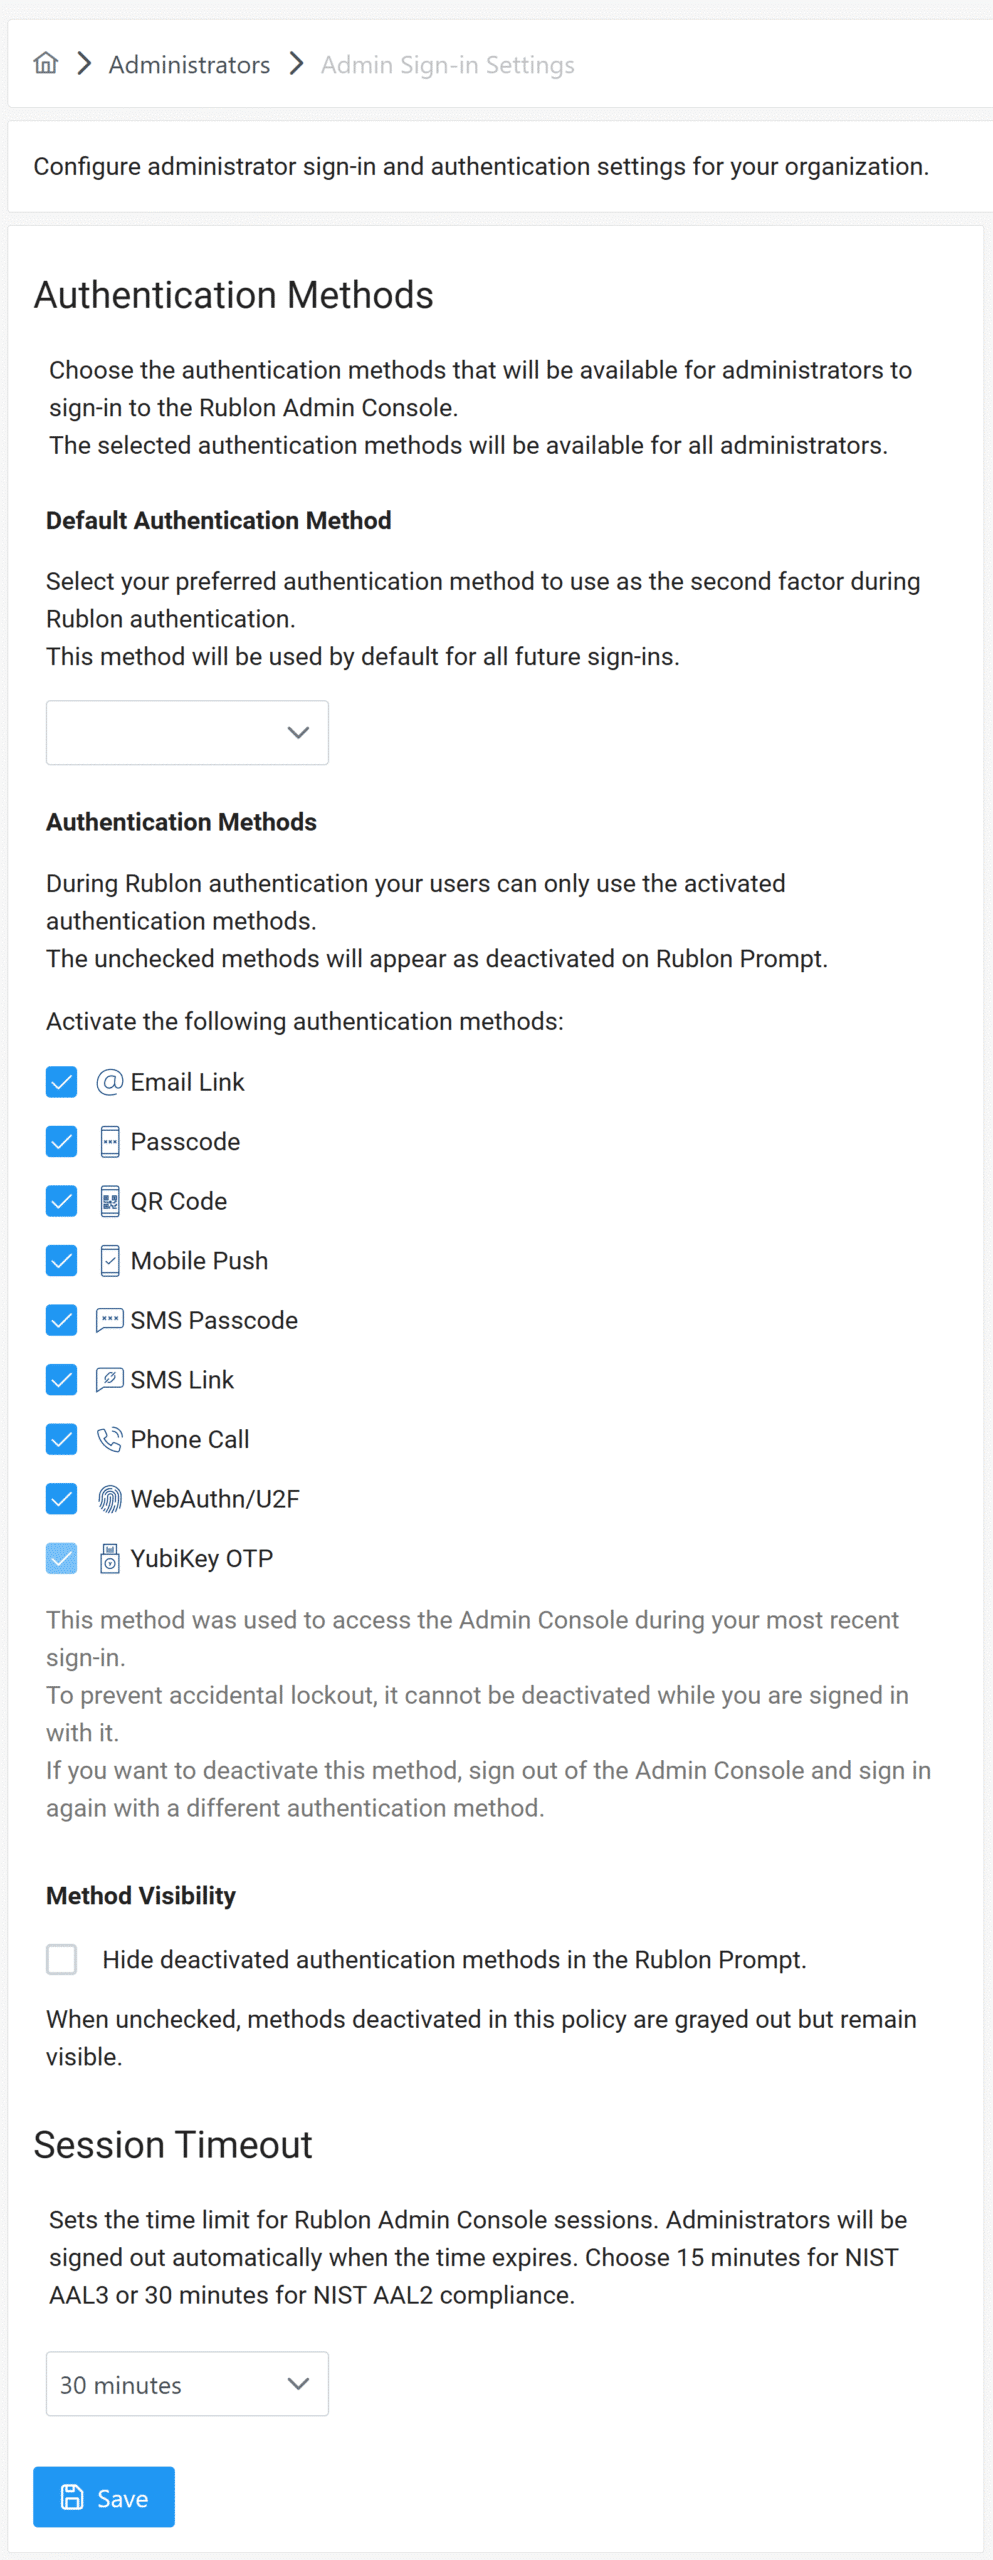Uncheck the Mobile Push checkbox
Viewport: 993px width, 2560px height.
point(62,1261)
